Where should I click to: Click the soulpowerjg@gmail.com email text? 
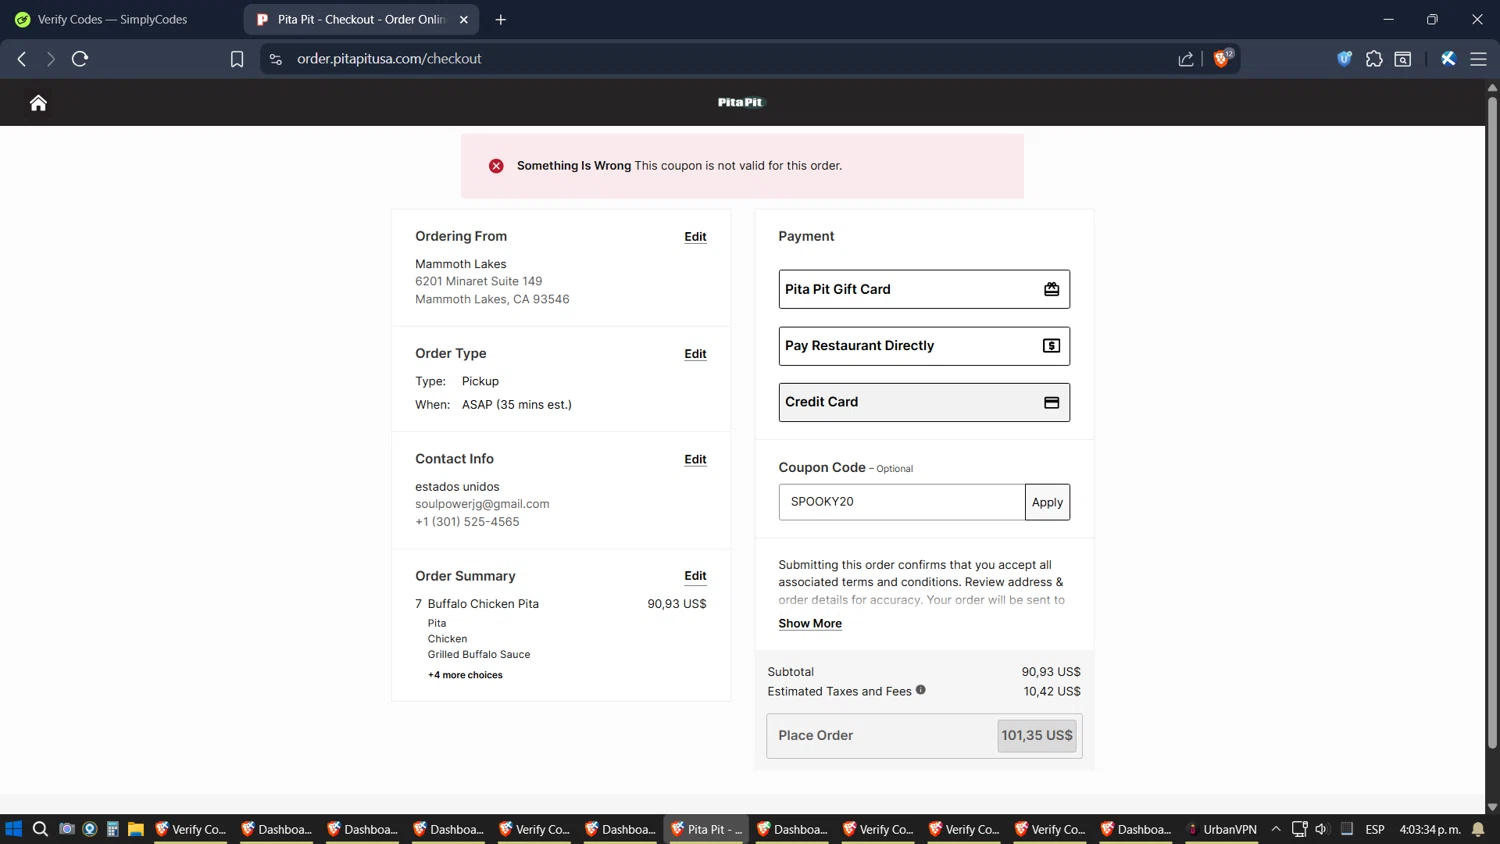pos(482,504)
